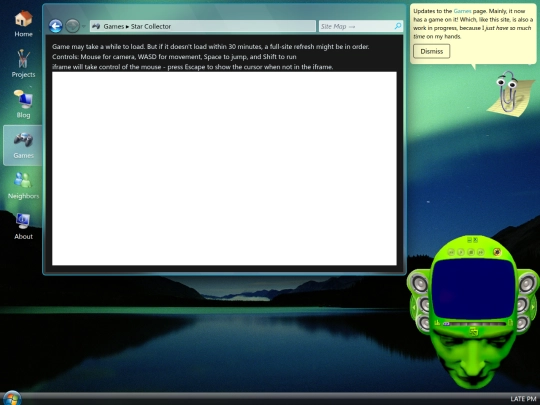Open the Blog shortcut
This screenshot has width=540, height=405.
(x=23, y=104)
